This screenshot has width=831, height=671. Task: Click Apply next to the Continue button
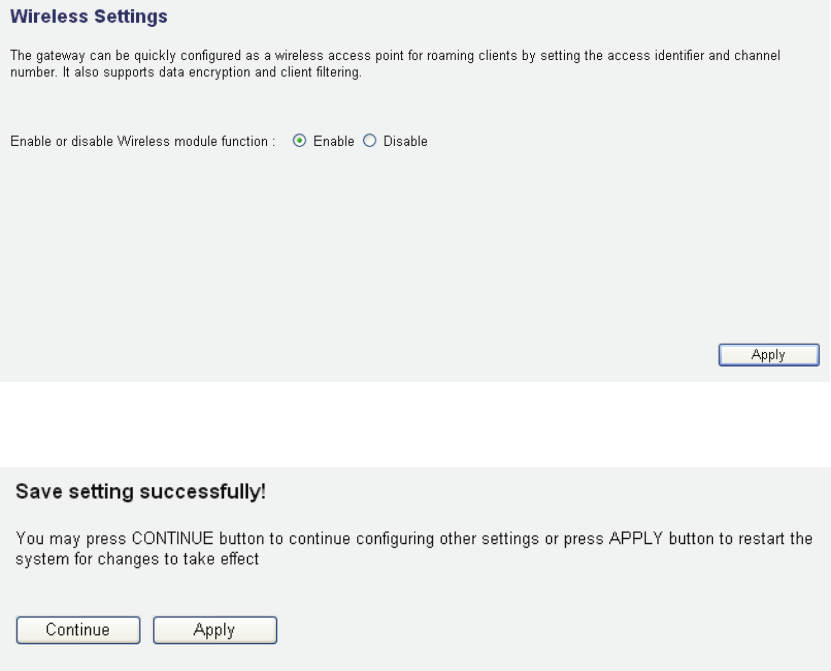click(x=214, y=630)
